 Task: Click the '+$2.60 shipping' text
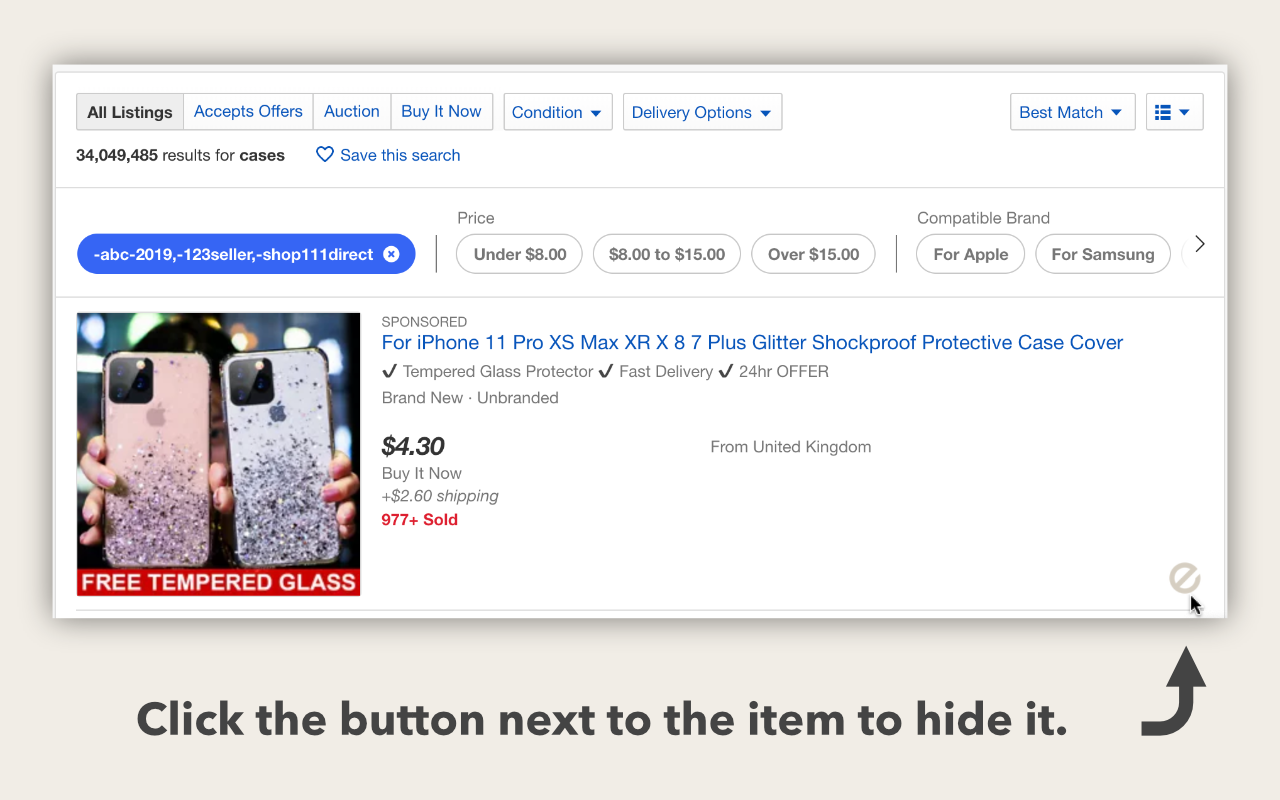440,496
